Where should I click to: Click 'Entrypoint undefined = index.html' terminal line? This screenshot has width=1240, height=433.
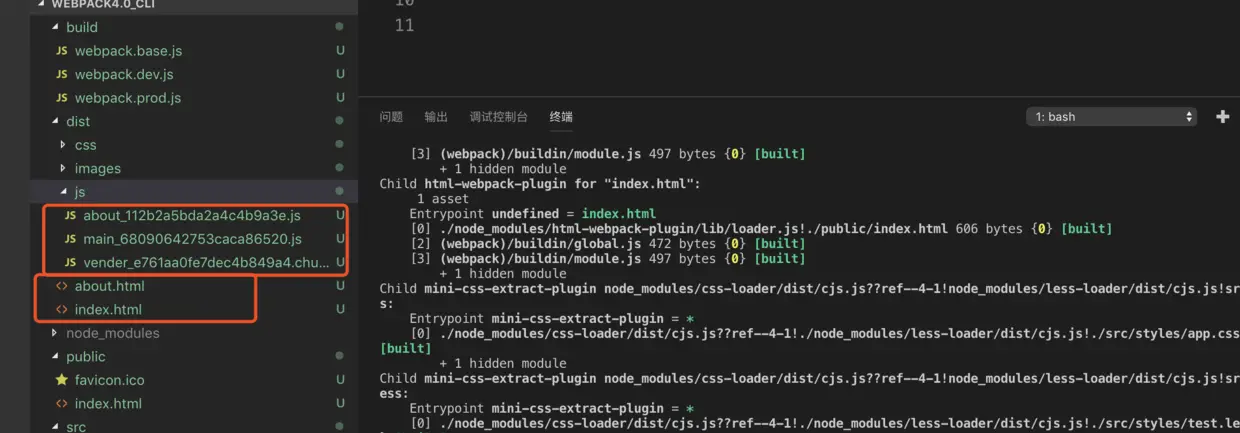pos(533,214)
